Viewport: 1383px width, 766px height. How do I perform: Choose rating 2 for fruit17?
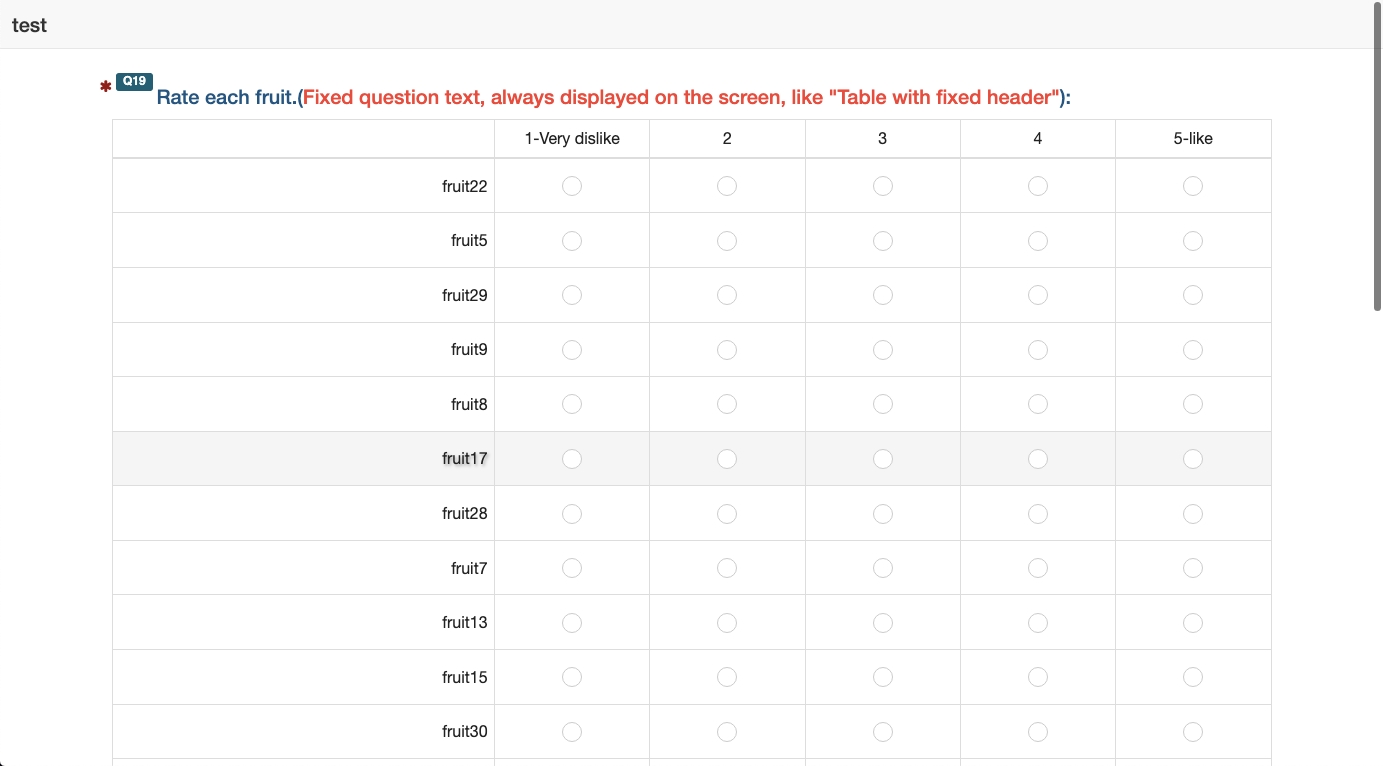pyautogui.click(x=727, y=459)
